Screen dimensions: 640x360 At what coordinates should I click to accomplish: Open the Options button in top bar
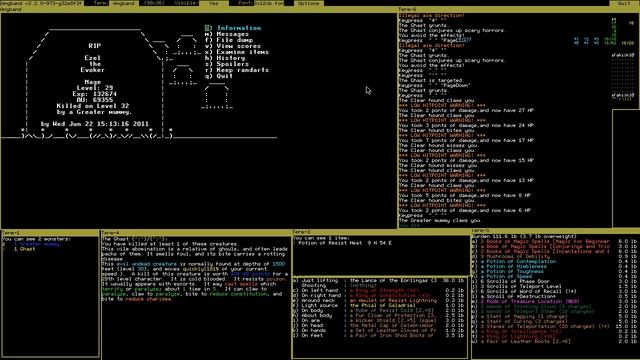308,3
